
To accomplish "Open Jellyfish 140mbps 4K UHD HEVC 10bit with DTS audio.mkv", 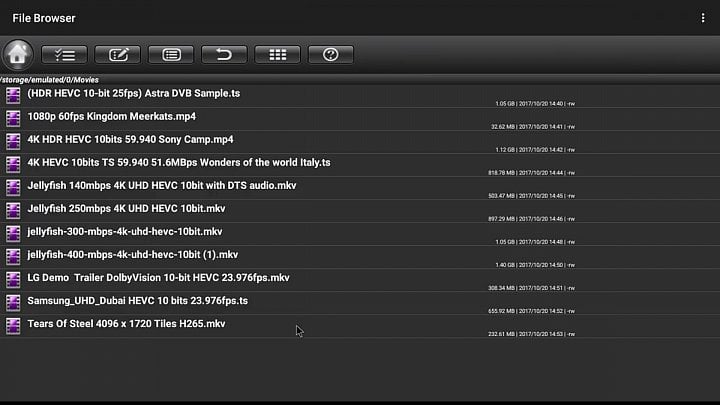I will click(x=162, y=185).
